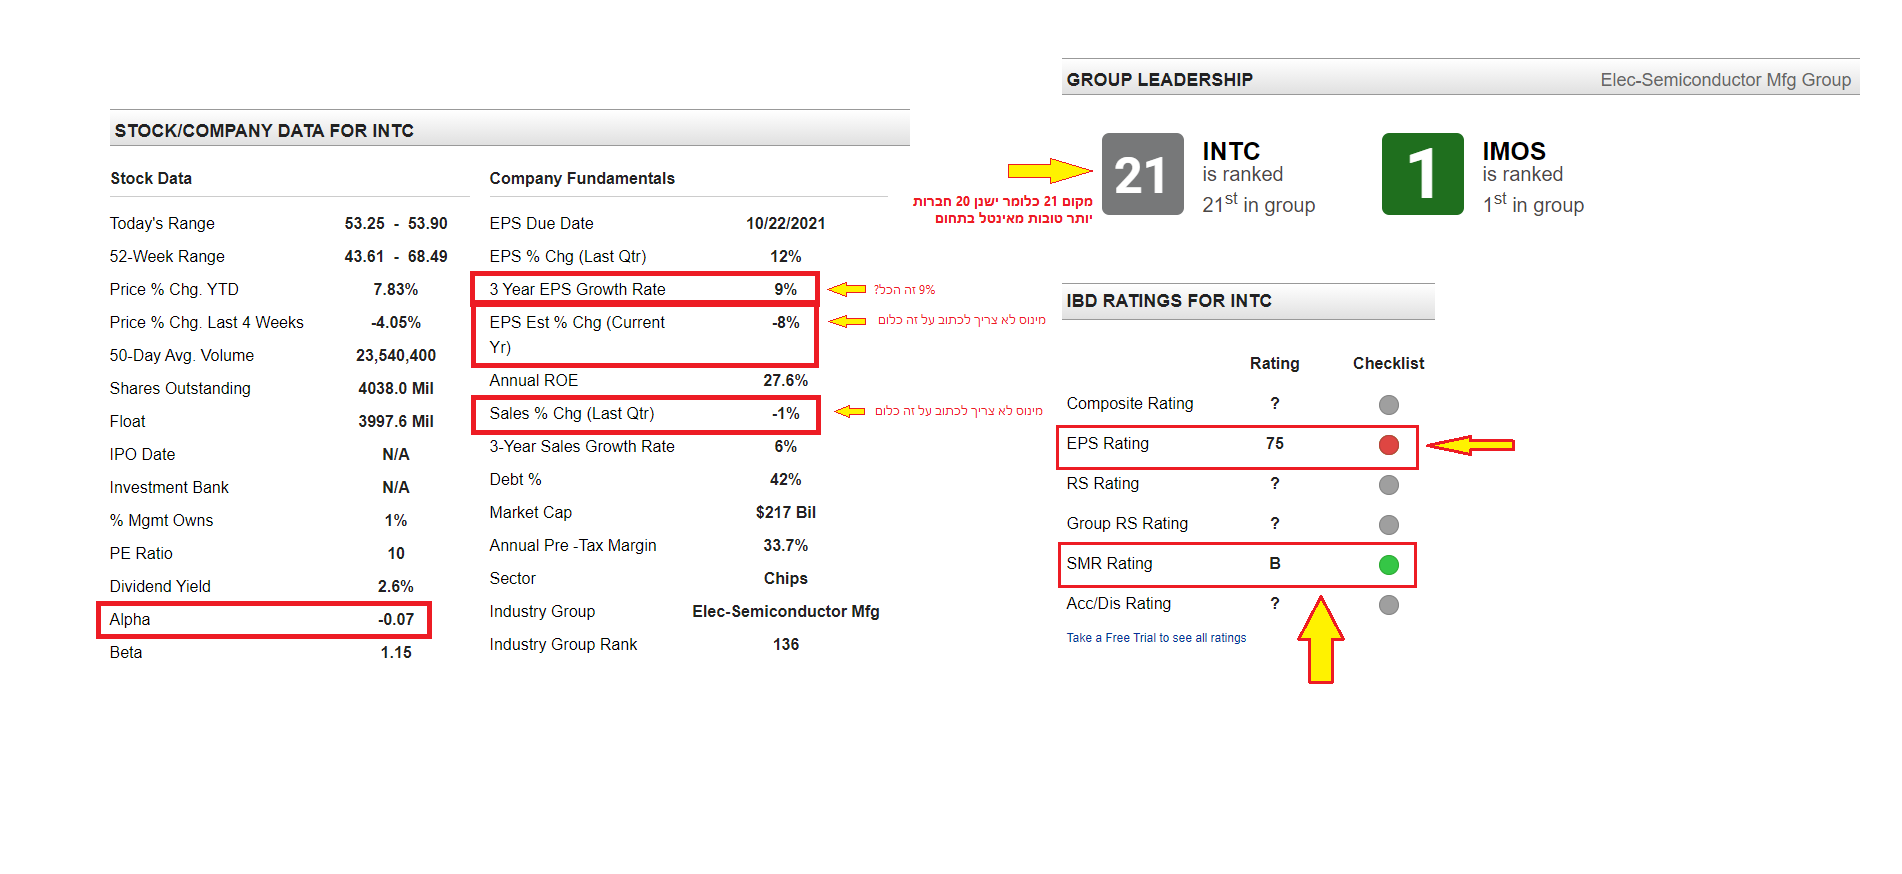Viewport: 1902px width, 874px height.
Task: Click the Beta value '1.15'
Action: [396, 652]
